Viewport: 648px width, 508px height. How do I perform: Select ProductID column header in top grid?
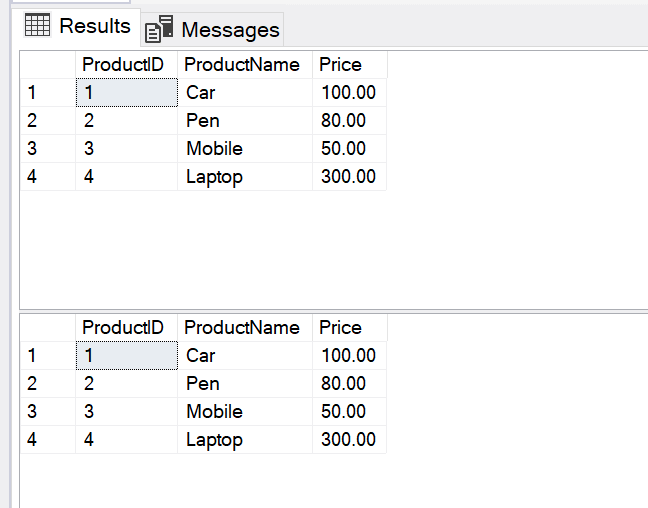[123, 65]
